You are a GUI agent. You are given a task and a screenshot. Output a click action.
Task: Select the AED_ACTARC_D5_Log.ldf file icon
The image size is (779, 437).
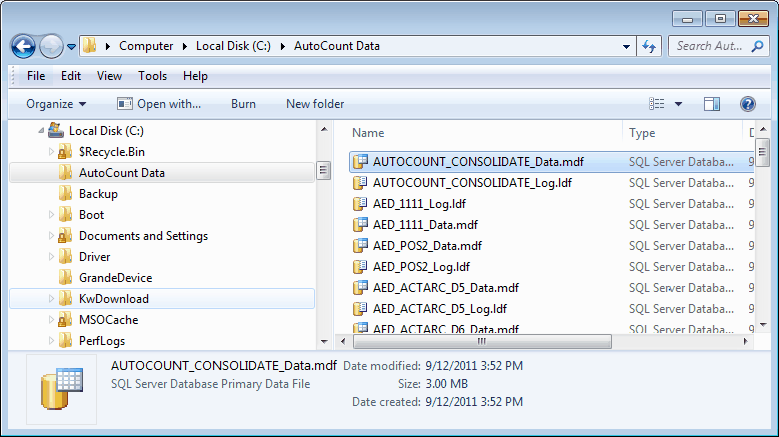360,308
